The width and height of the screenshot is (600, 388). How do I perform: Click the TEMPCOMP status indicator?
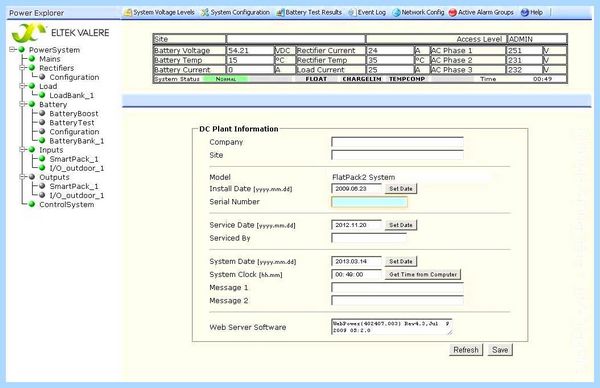(407, 79)
